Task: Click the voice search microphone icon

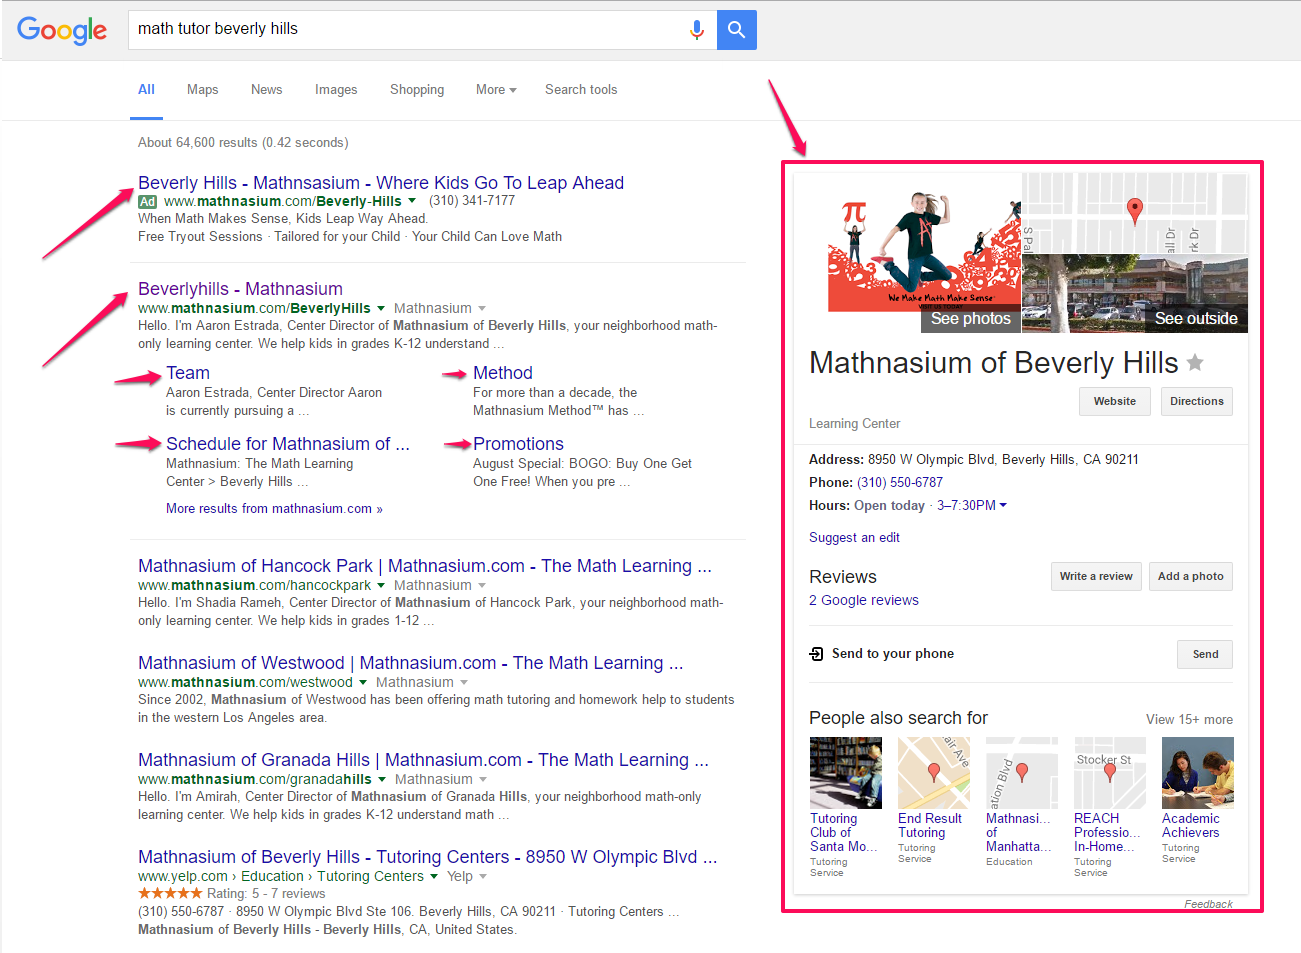Action: (697, 30)
